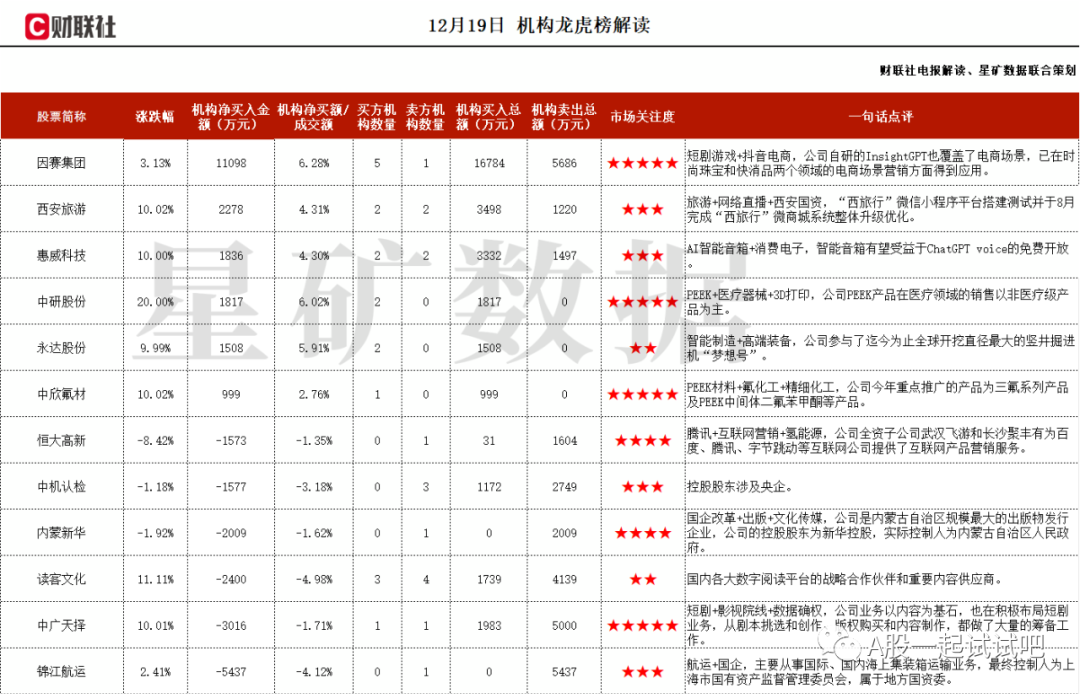Click stock name 读客文化
Screen dimensions: 1080x694
(x=61, y=579)
